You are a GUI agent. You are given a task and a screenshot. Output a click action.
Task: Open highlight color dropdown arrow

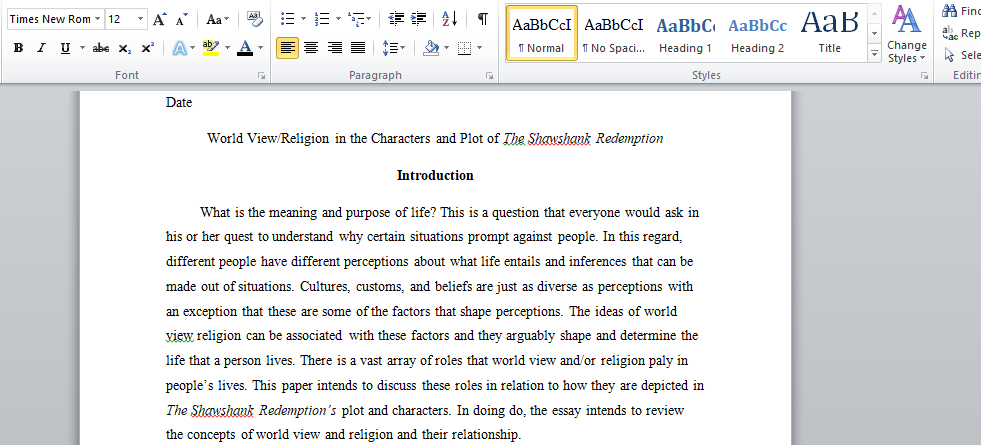(227, 48)
